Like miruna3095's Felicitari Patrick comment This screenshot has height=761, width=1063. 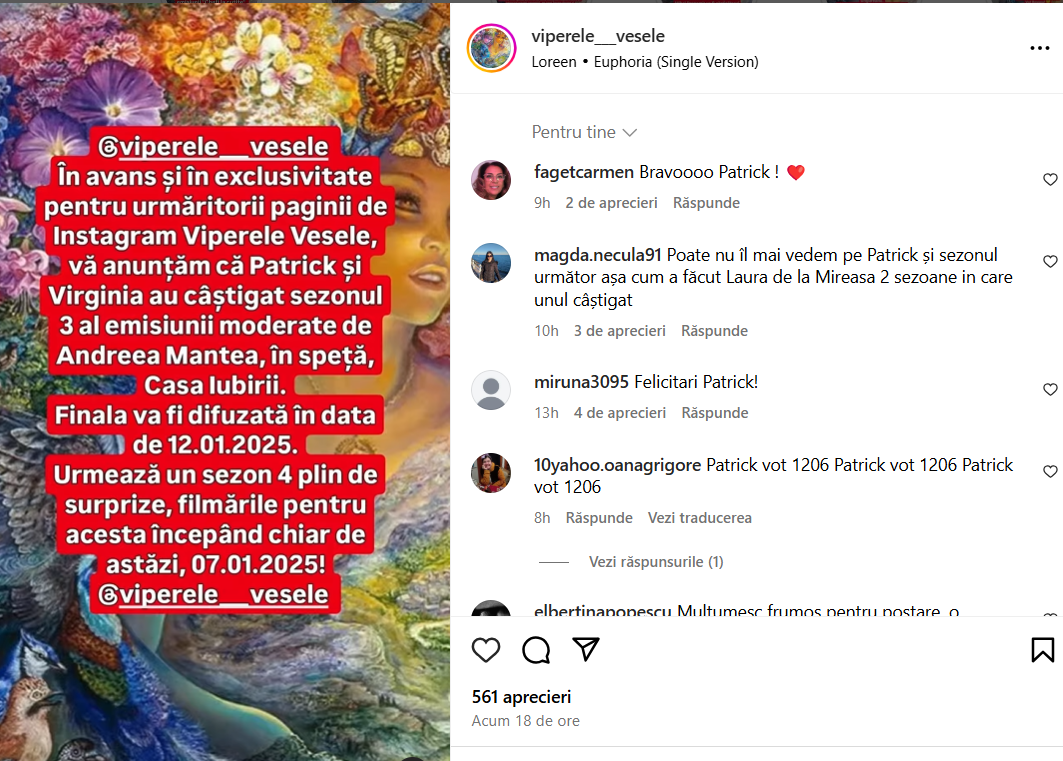tap(1050, 389)
